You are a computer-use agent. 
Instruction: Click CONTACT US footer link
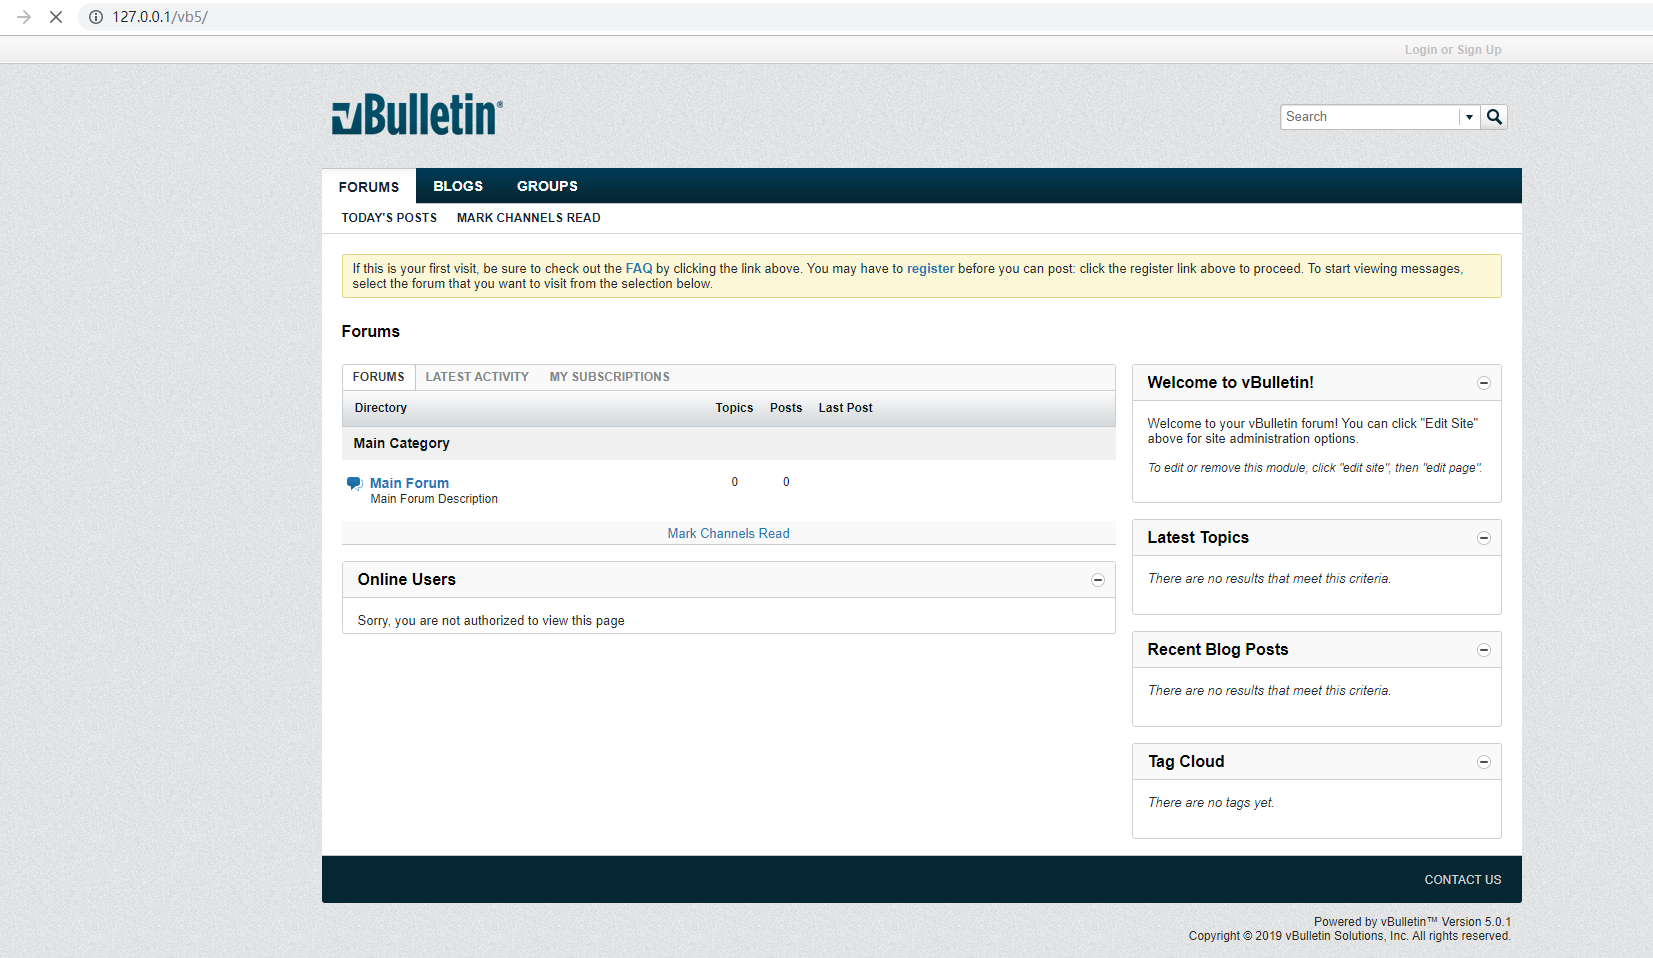pyautogui.click(x=1463, y=880)
